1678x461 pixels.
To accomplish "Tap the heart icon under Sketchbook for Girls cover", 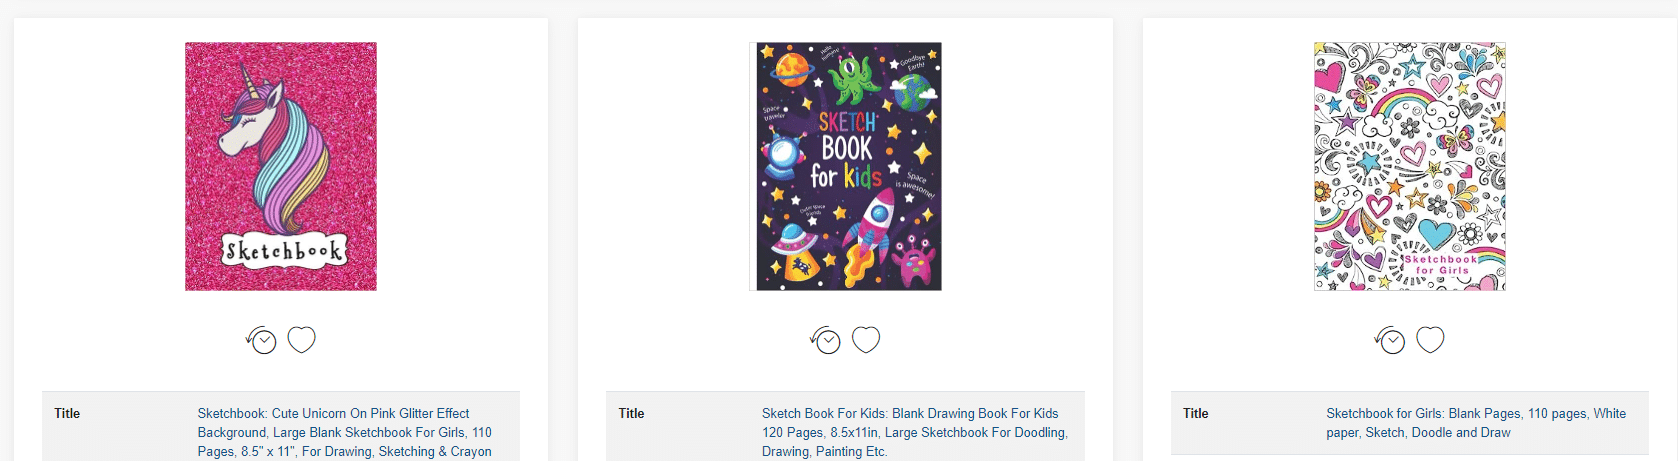I will (x=1430, y=340).
